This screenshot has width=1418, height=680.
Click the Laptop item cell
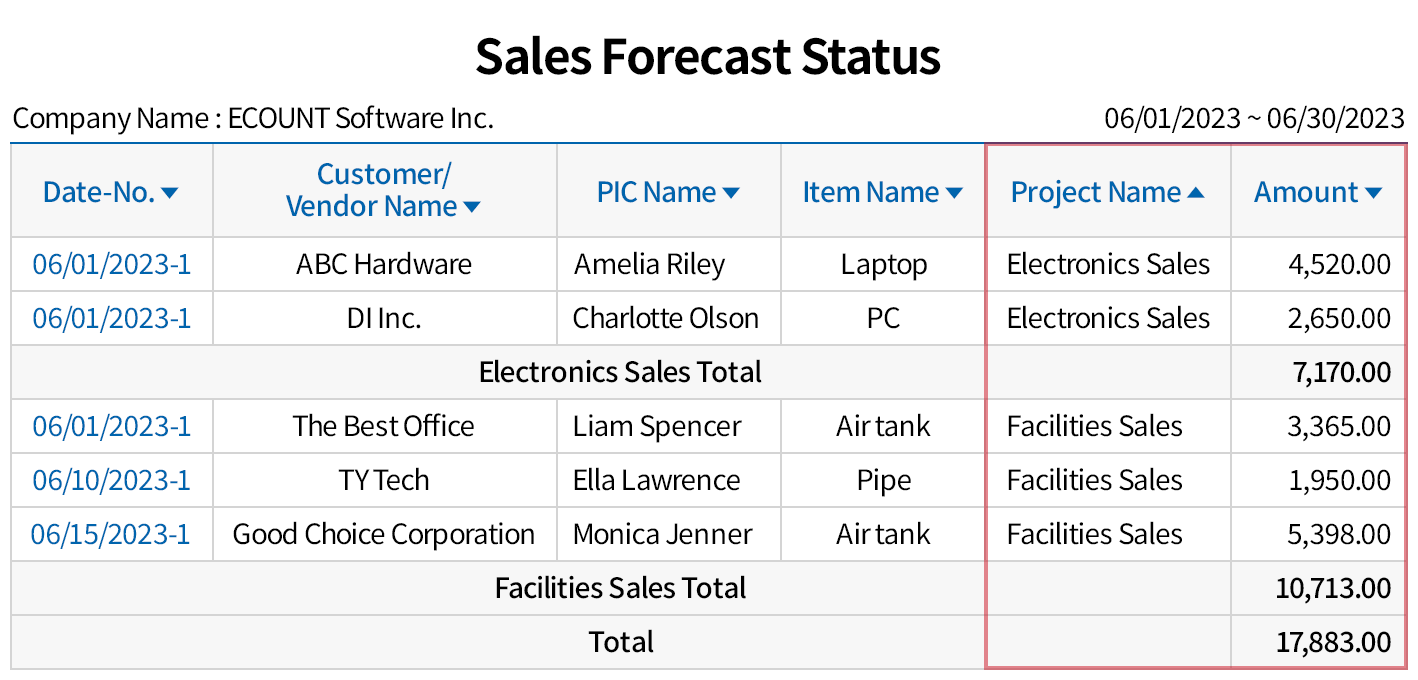coord(884,265)
